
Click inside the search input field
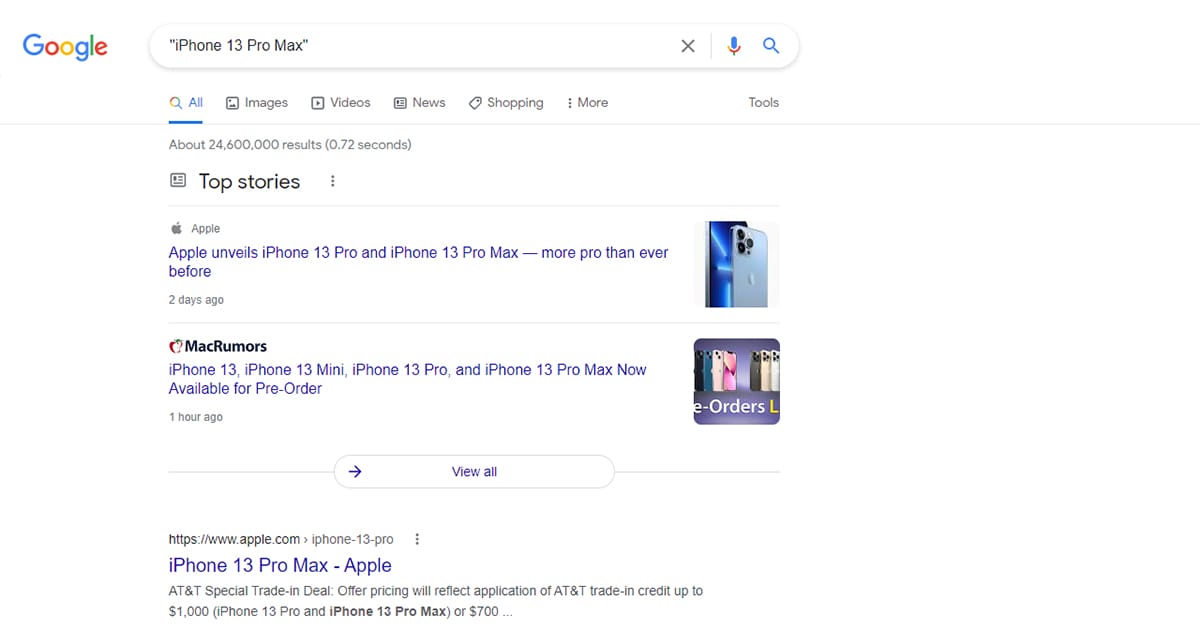400,45
